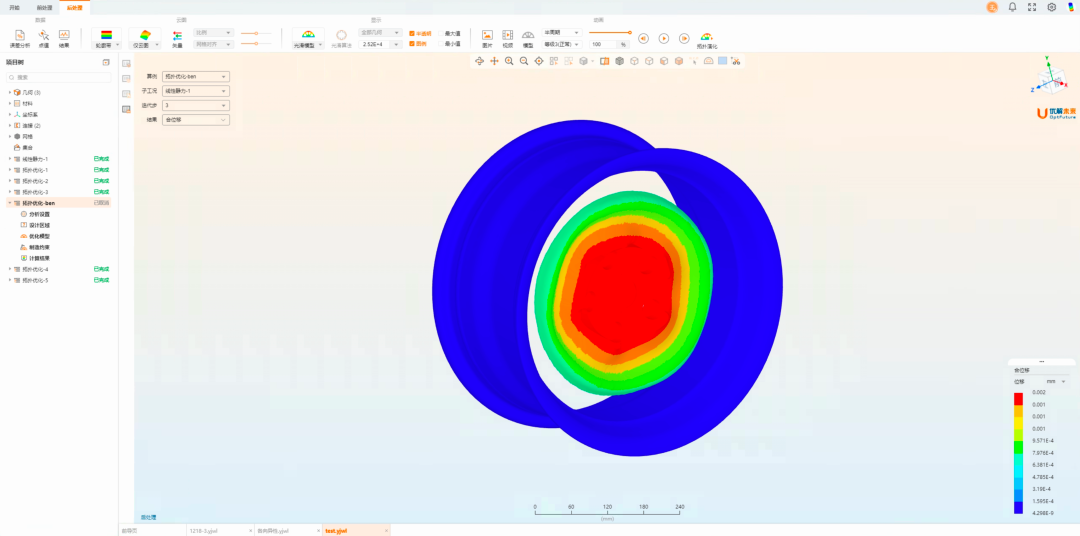The image size is (1080, 536).
Task: Click the user avatar icon
Action: 992,7
